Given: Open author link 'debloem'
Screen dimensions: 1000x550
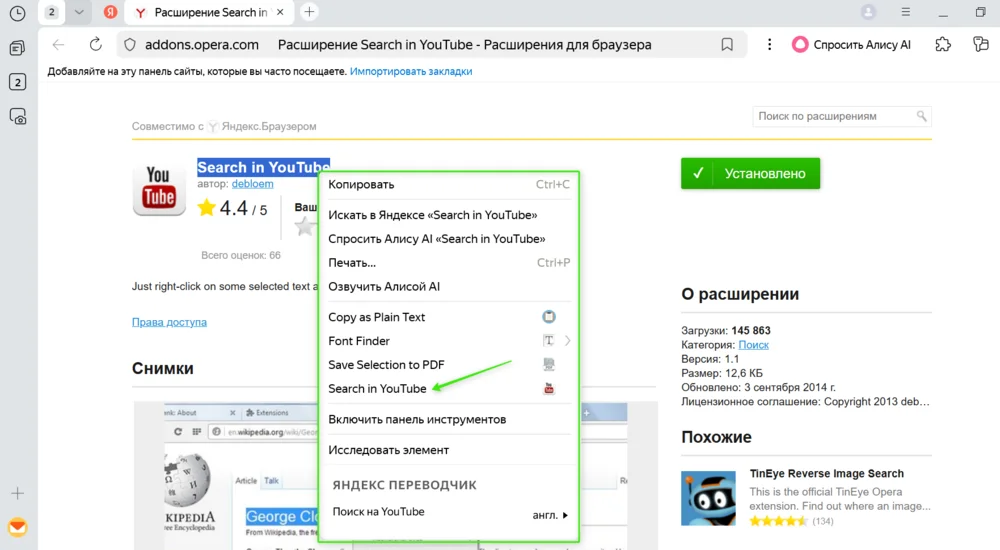Looking at the screenshot, I should coord(253,184).
